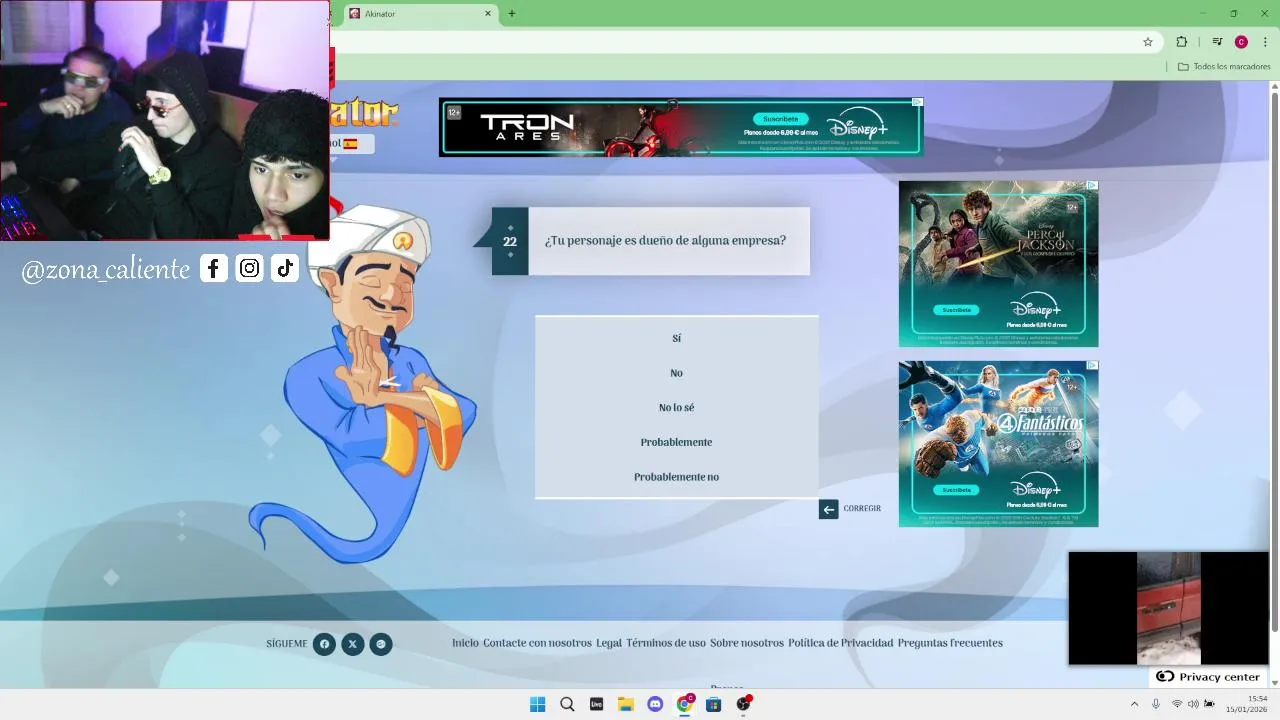Open the Chrome three-dot menu
The width and height of the screenshot is (1280, 720).
click(1265, 42)
